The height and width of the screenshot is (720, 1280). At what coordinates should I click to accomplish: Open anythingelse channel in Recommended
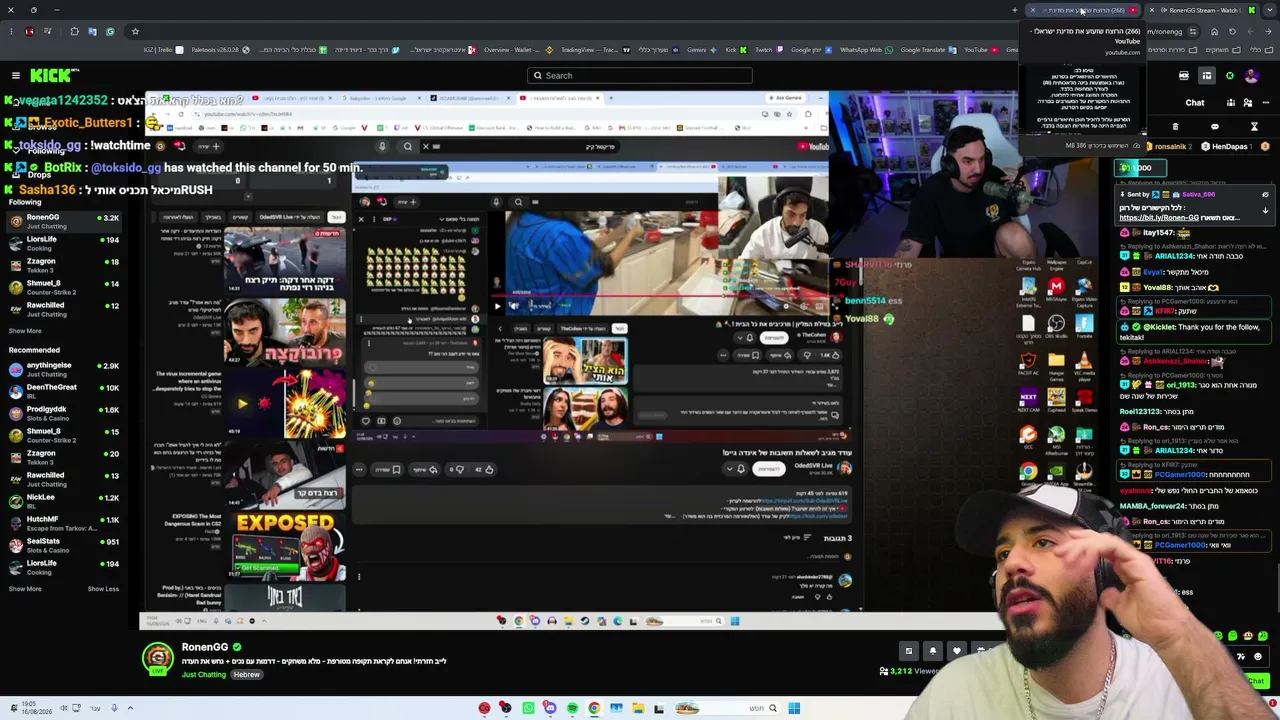(x=62, y=369)
